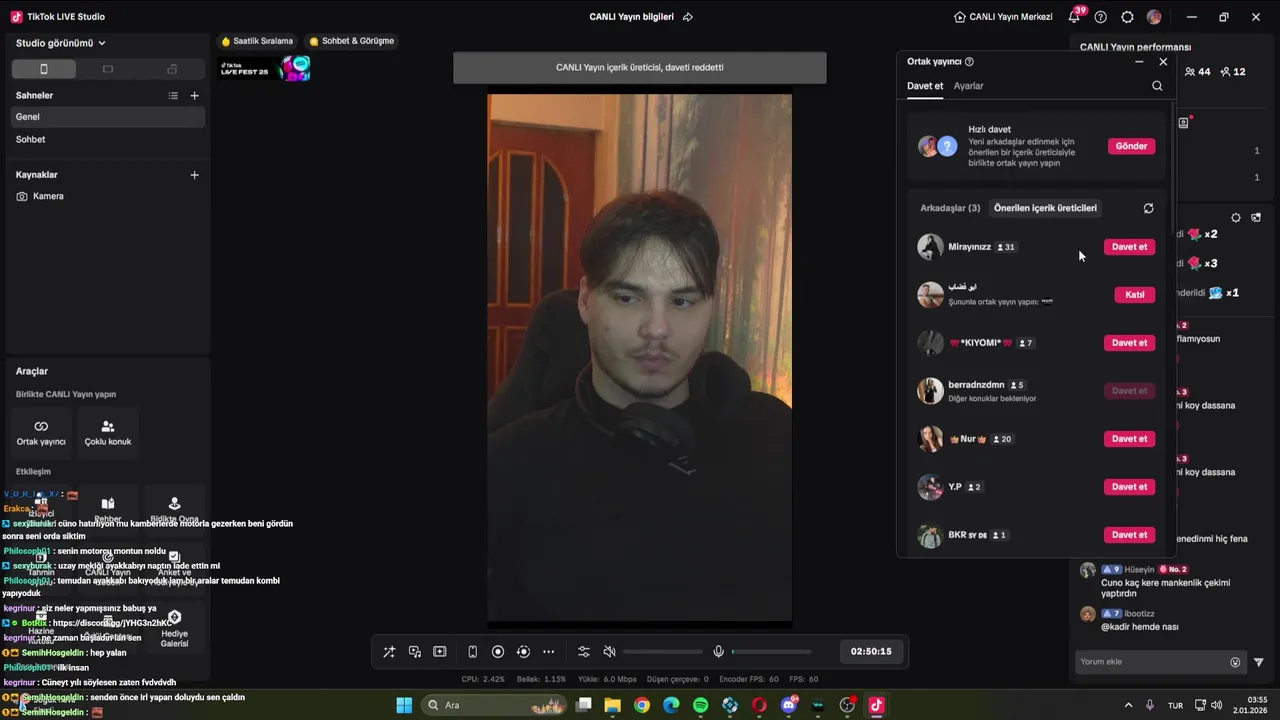1280x720 pixels.
Task: Adjust the speaker volume slider
Action: [x=662, y=652]
